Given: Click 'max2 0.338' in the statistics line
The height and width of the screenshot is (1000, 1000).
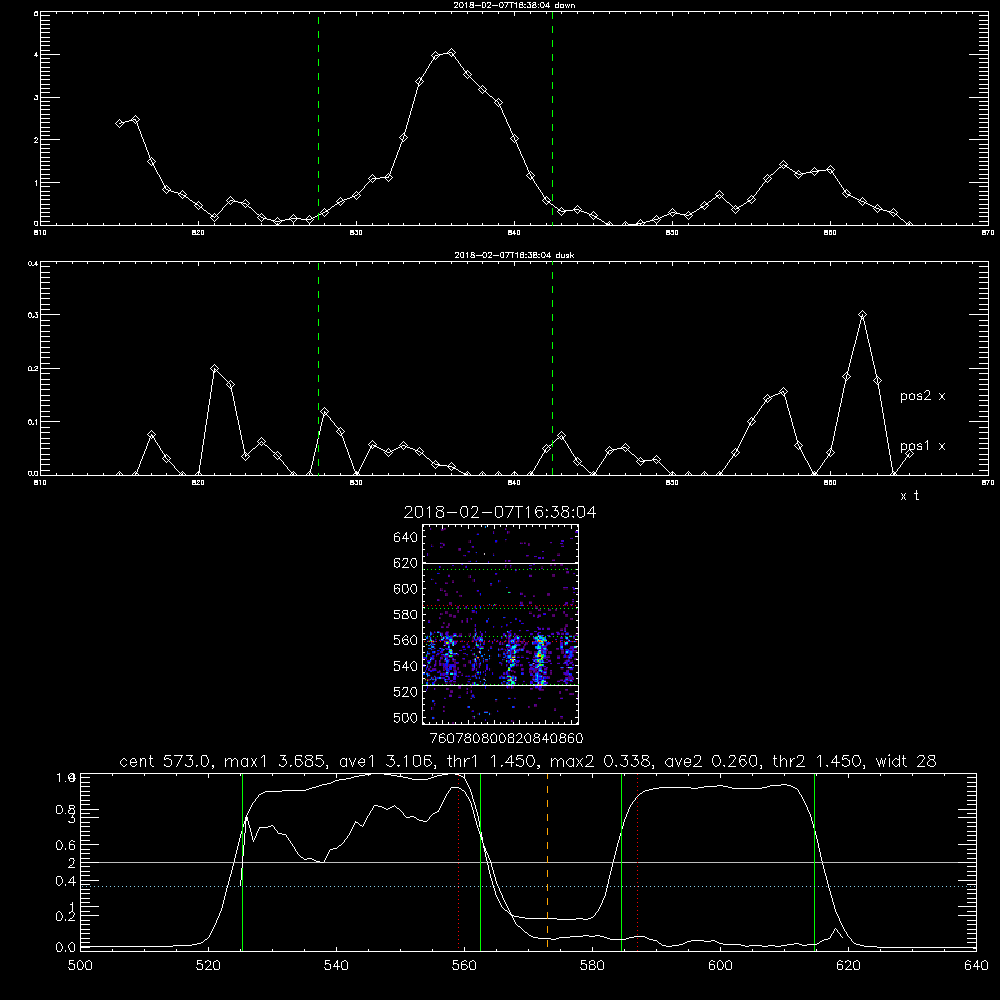Looking at the screenshot, I should [601, 761].
